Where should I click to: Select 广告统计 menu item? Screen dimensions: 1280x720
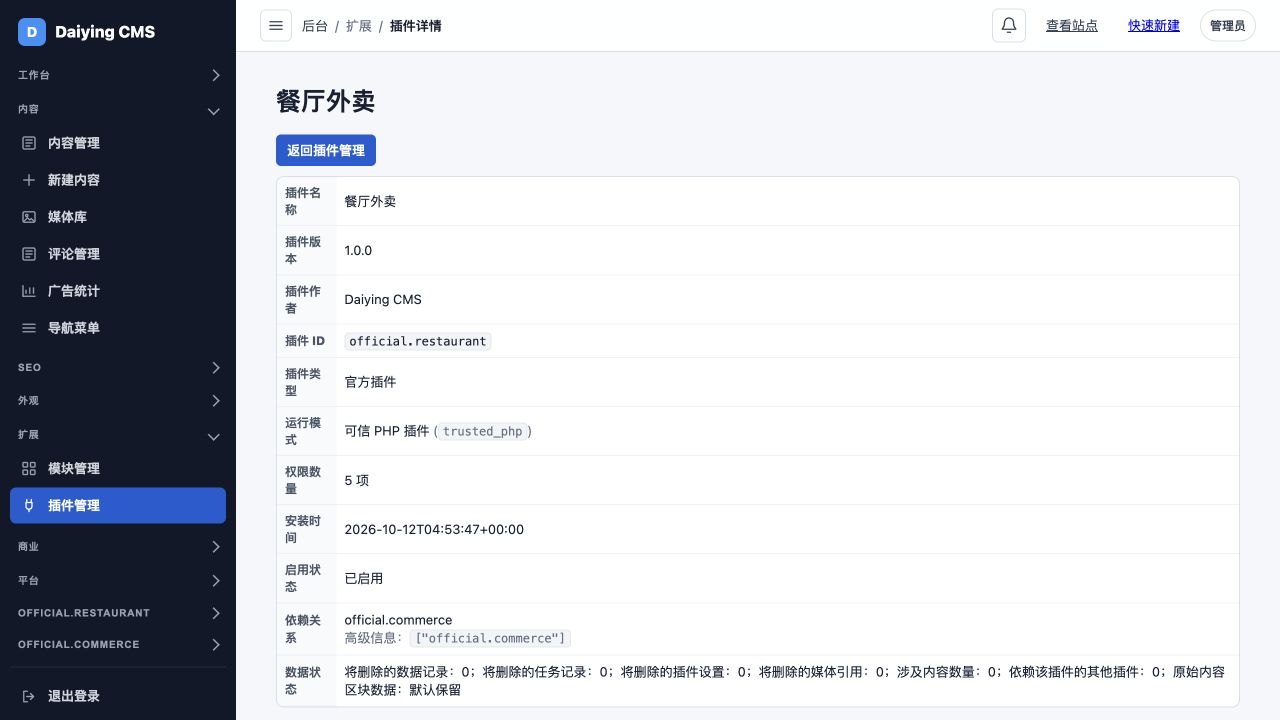118,291
